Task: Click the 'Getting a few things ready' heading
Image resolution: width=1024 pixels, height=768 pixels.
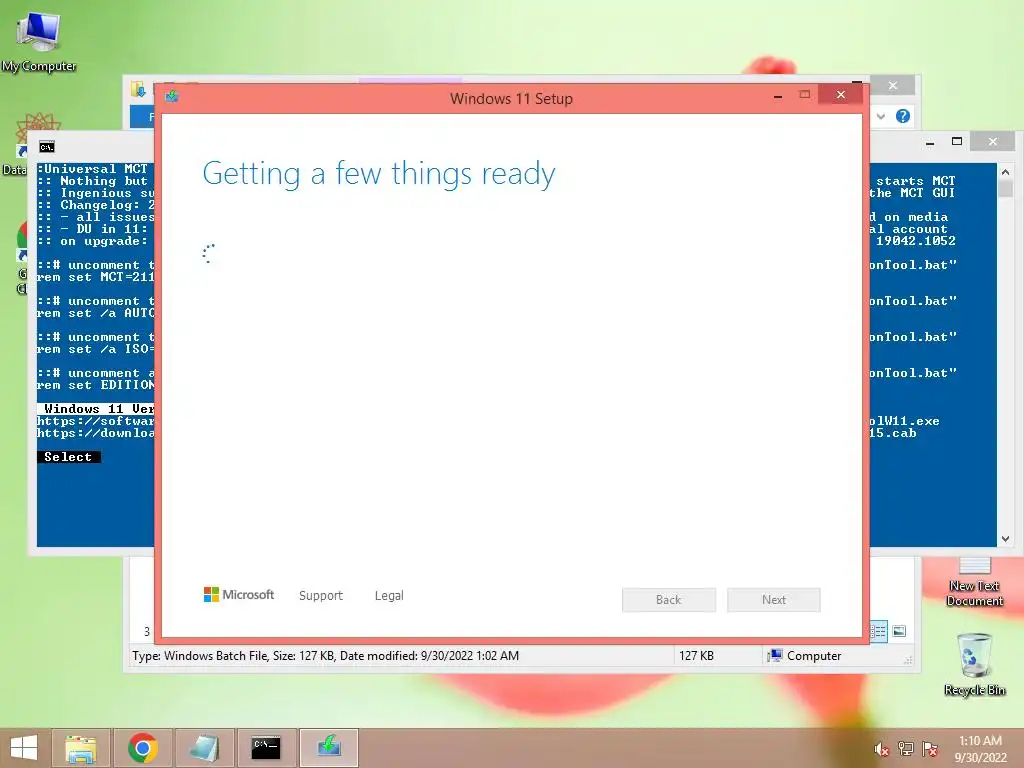Action: point(379,174)
